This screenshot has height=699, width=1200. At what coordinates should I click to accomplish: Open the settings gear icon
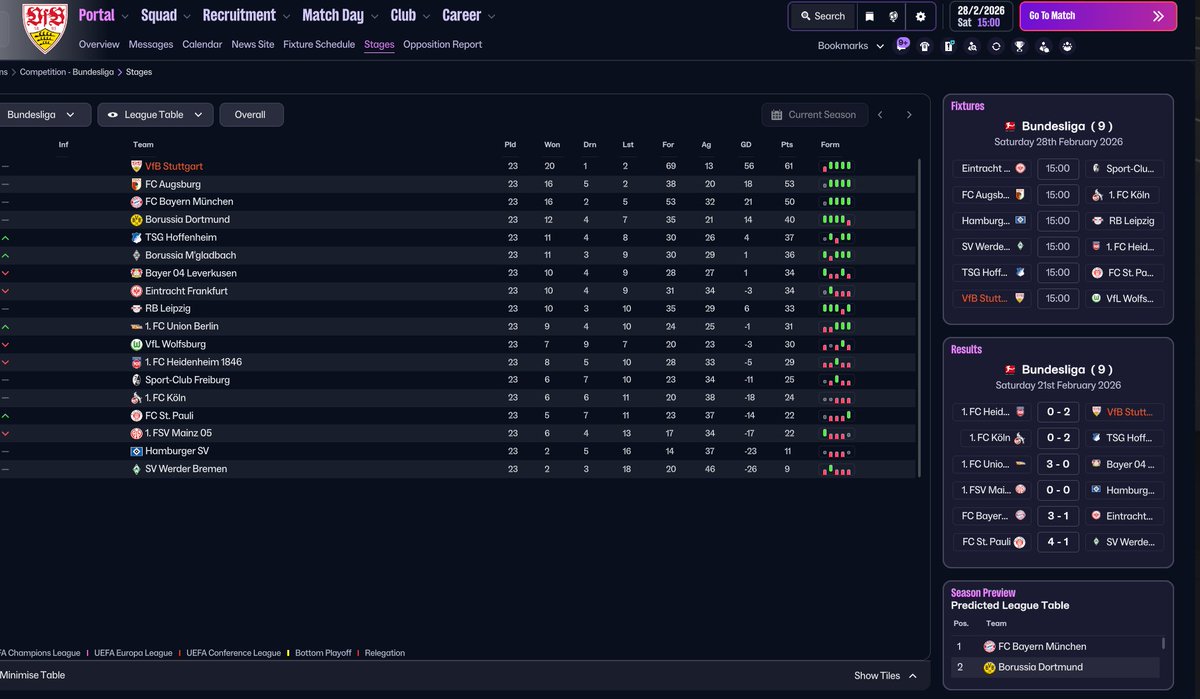921,16
